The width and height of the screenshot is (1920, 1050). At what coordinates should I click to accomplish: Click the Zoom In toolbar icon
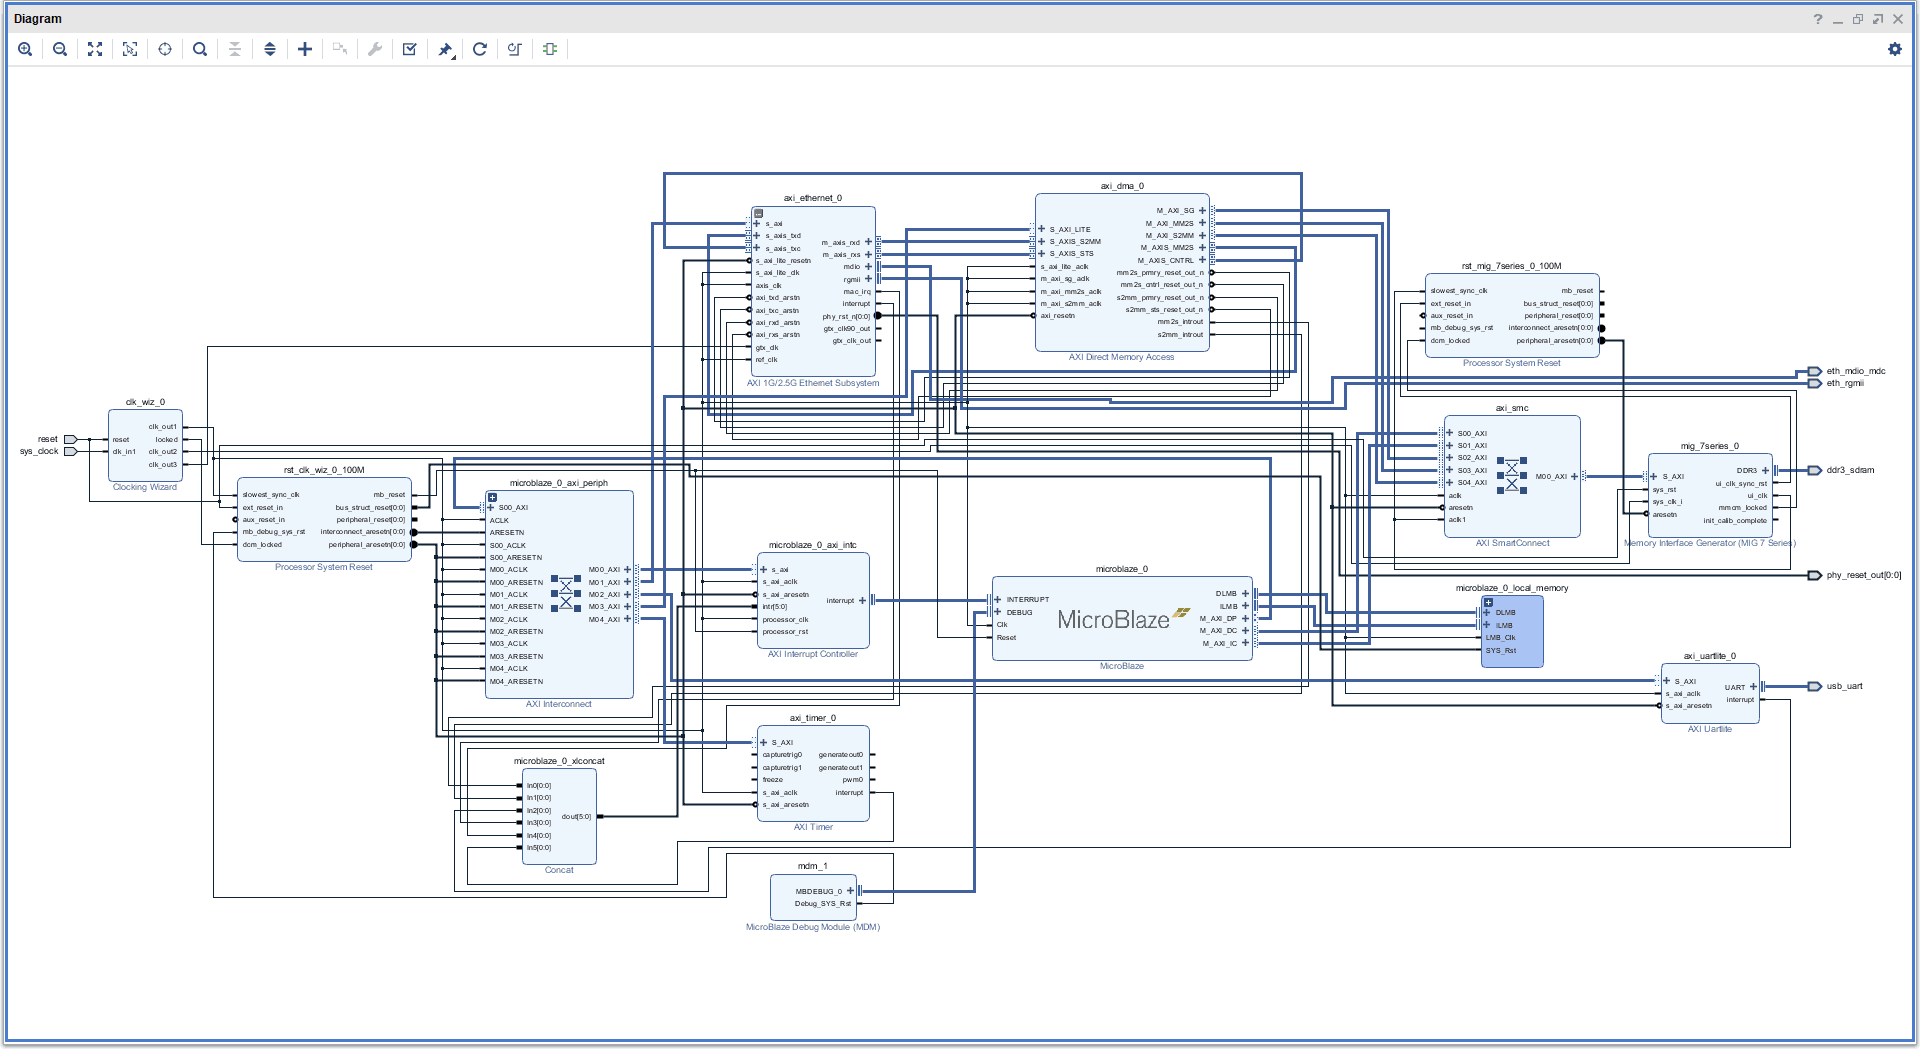click(x=25, y=49)
